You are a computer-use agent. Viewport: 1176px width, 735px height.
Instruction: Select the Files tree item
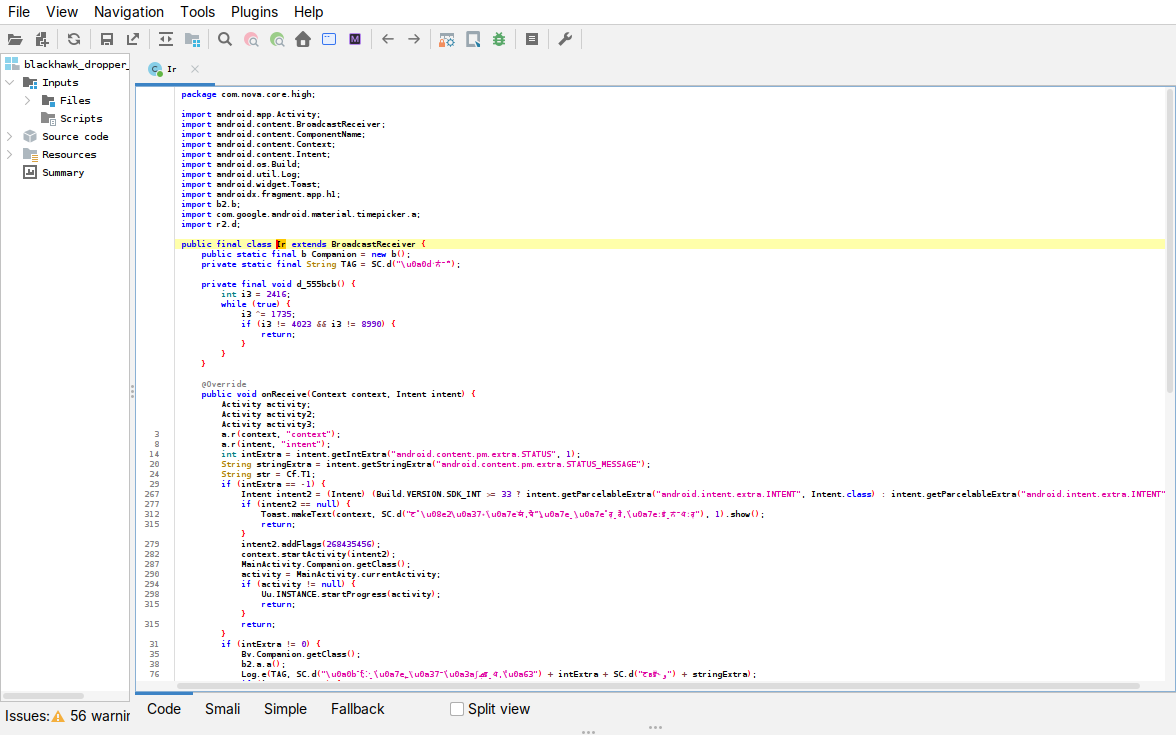(x=75, y=100)
